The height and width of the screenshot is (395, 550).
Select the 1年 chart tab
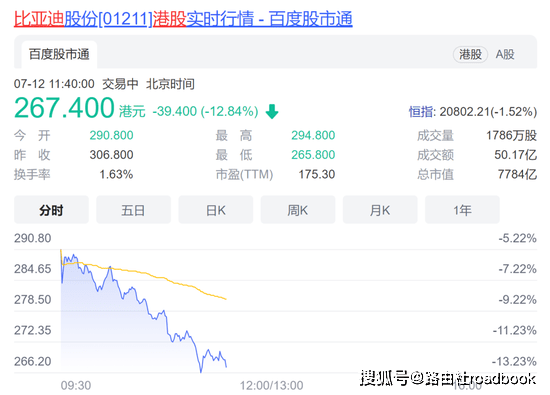[x=462, y=210]
